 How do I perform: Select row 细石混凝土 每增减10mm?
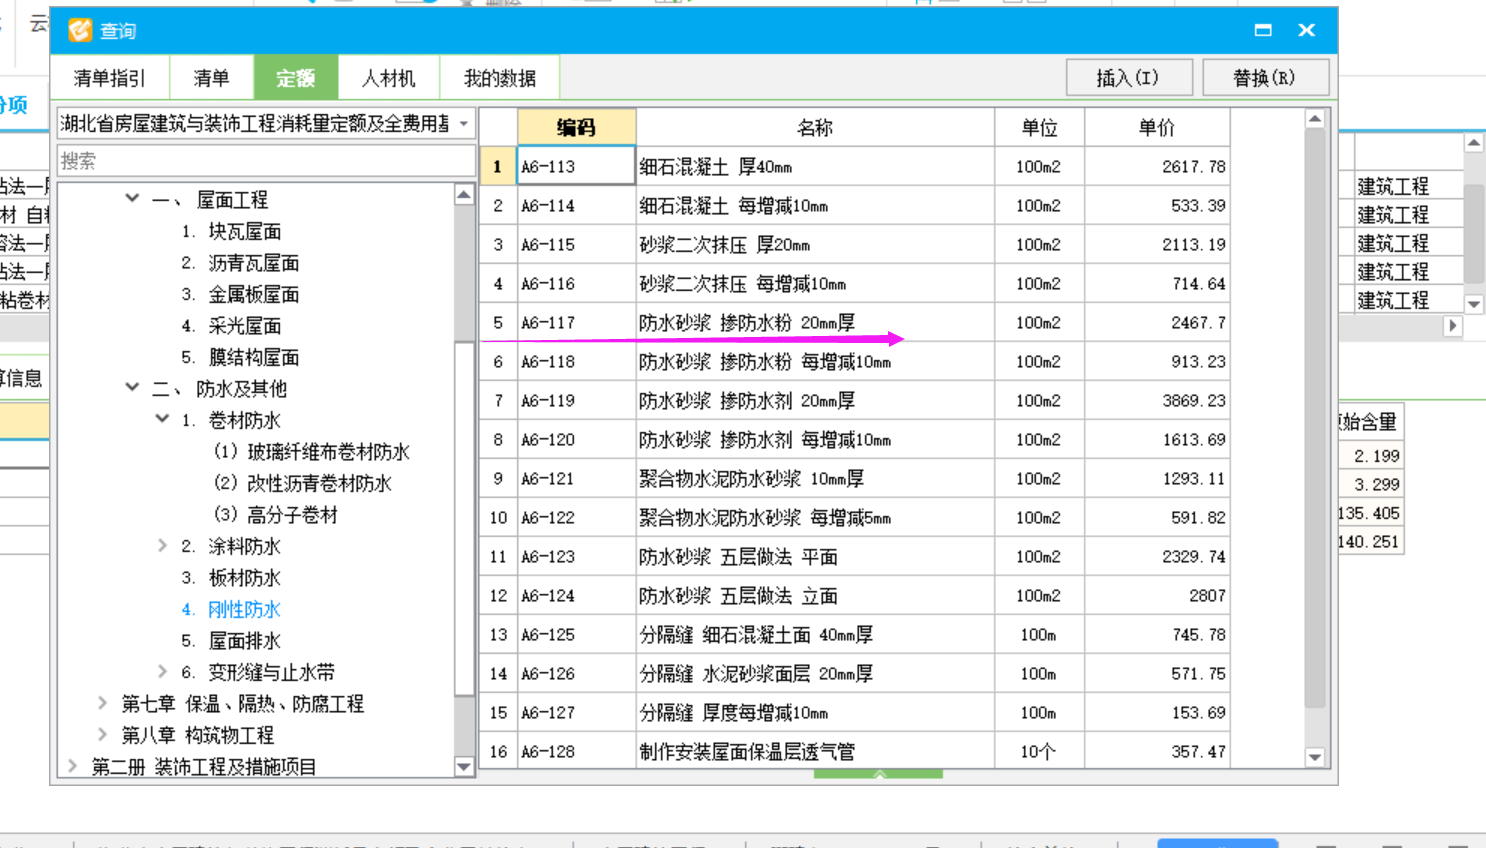tap(855, 205)
